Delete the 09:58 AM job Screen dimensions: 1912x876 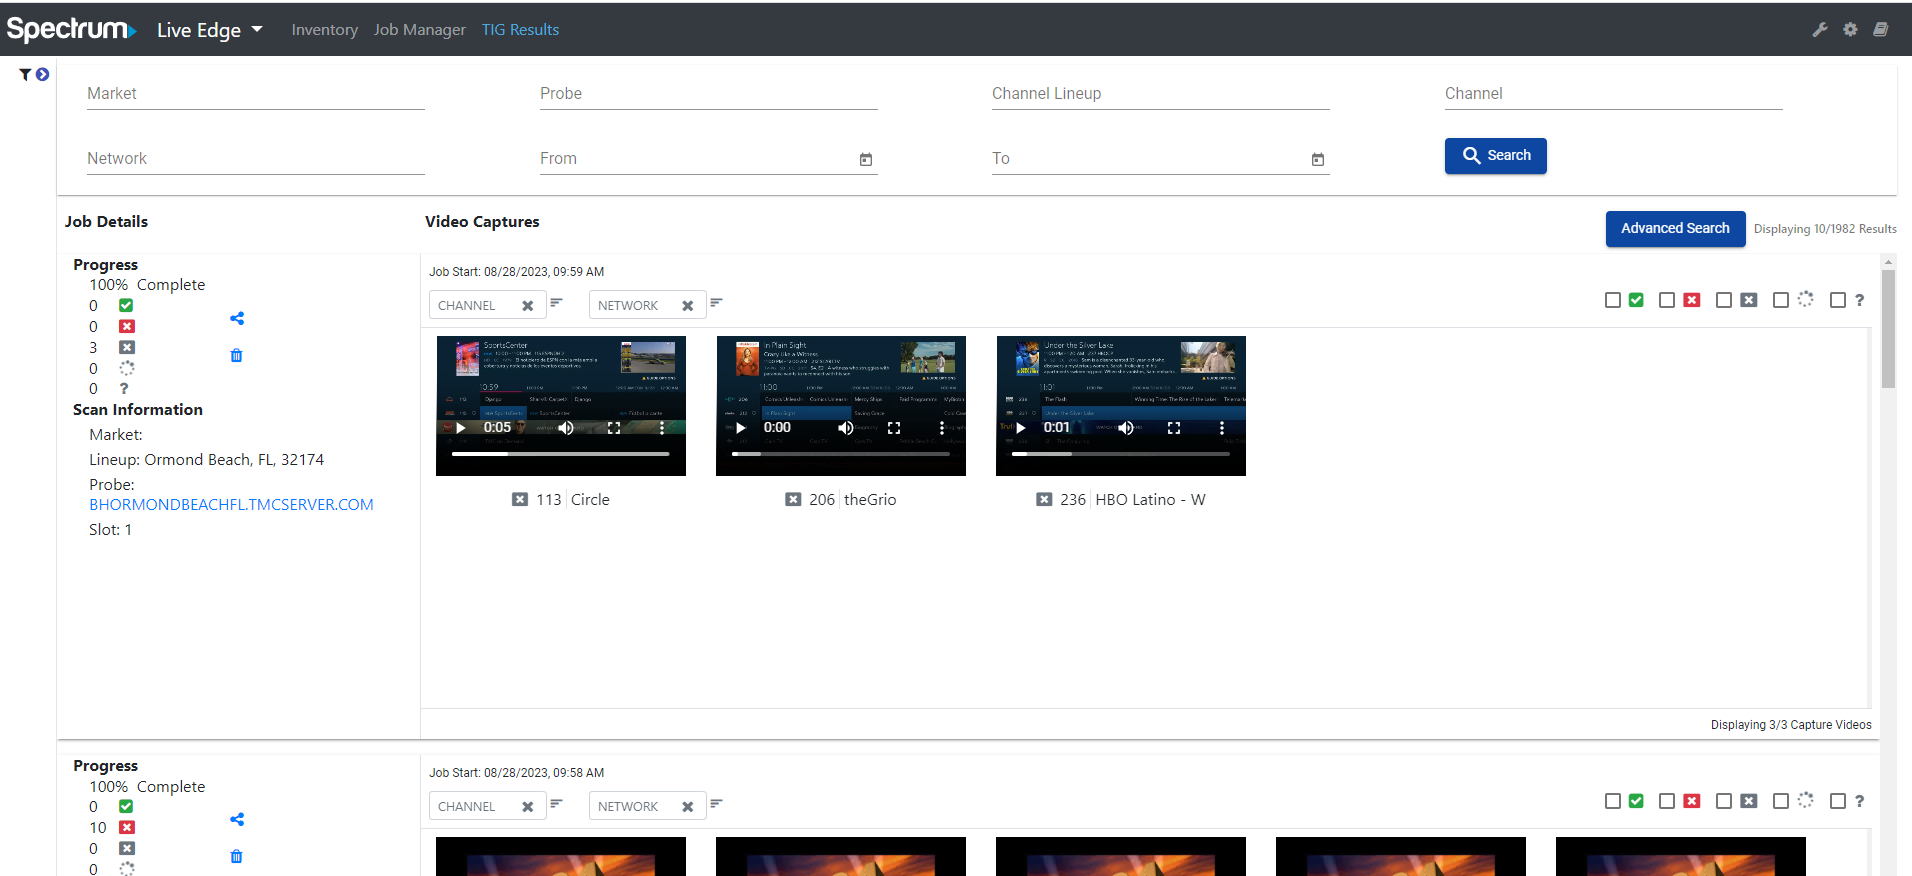pyautogui.click(x=237, y=856)
